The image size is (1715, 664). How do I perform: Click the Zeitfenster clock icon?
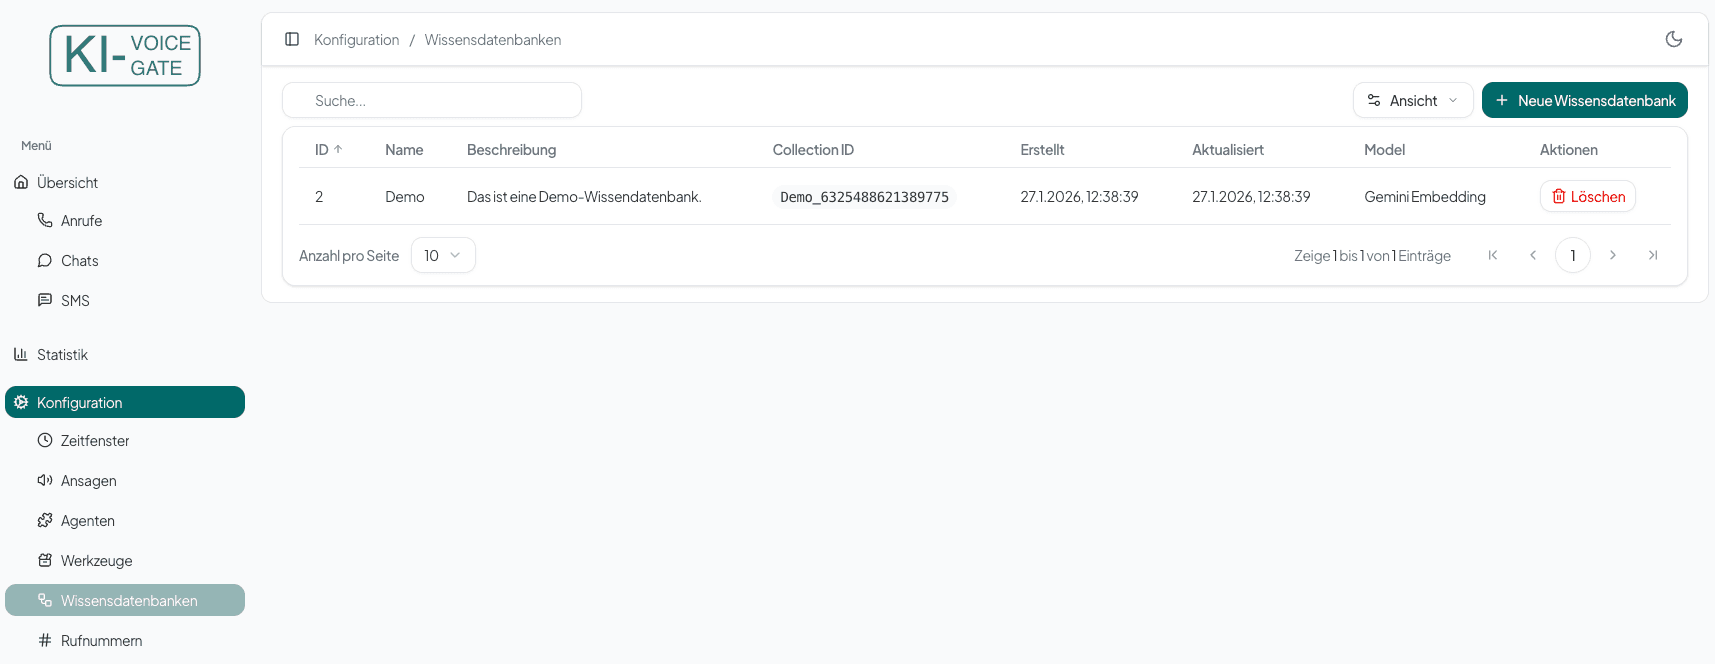tap(45, 440)
